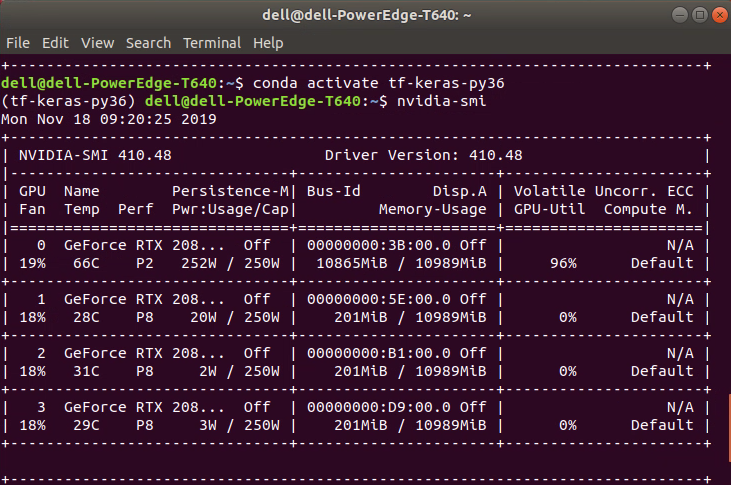Click GPU 0 memory usage 10865MiB
Viewport: 731px width, 485px height.
pos(352,263)
